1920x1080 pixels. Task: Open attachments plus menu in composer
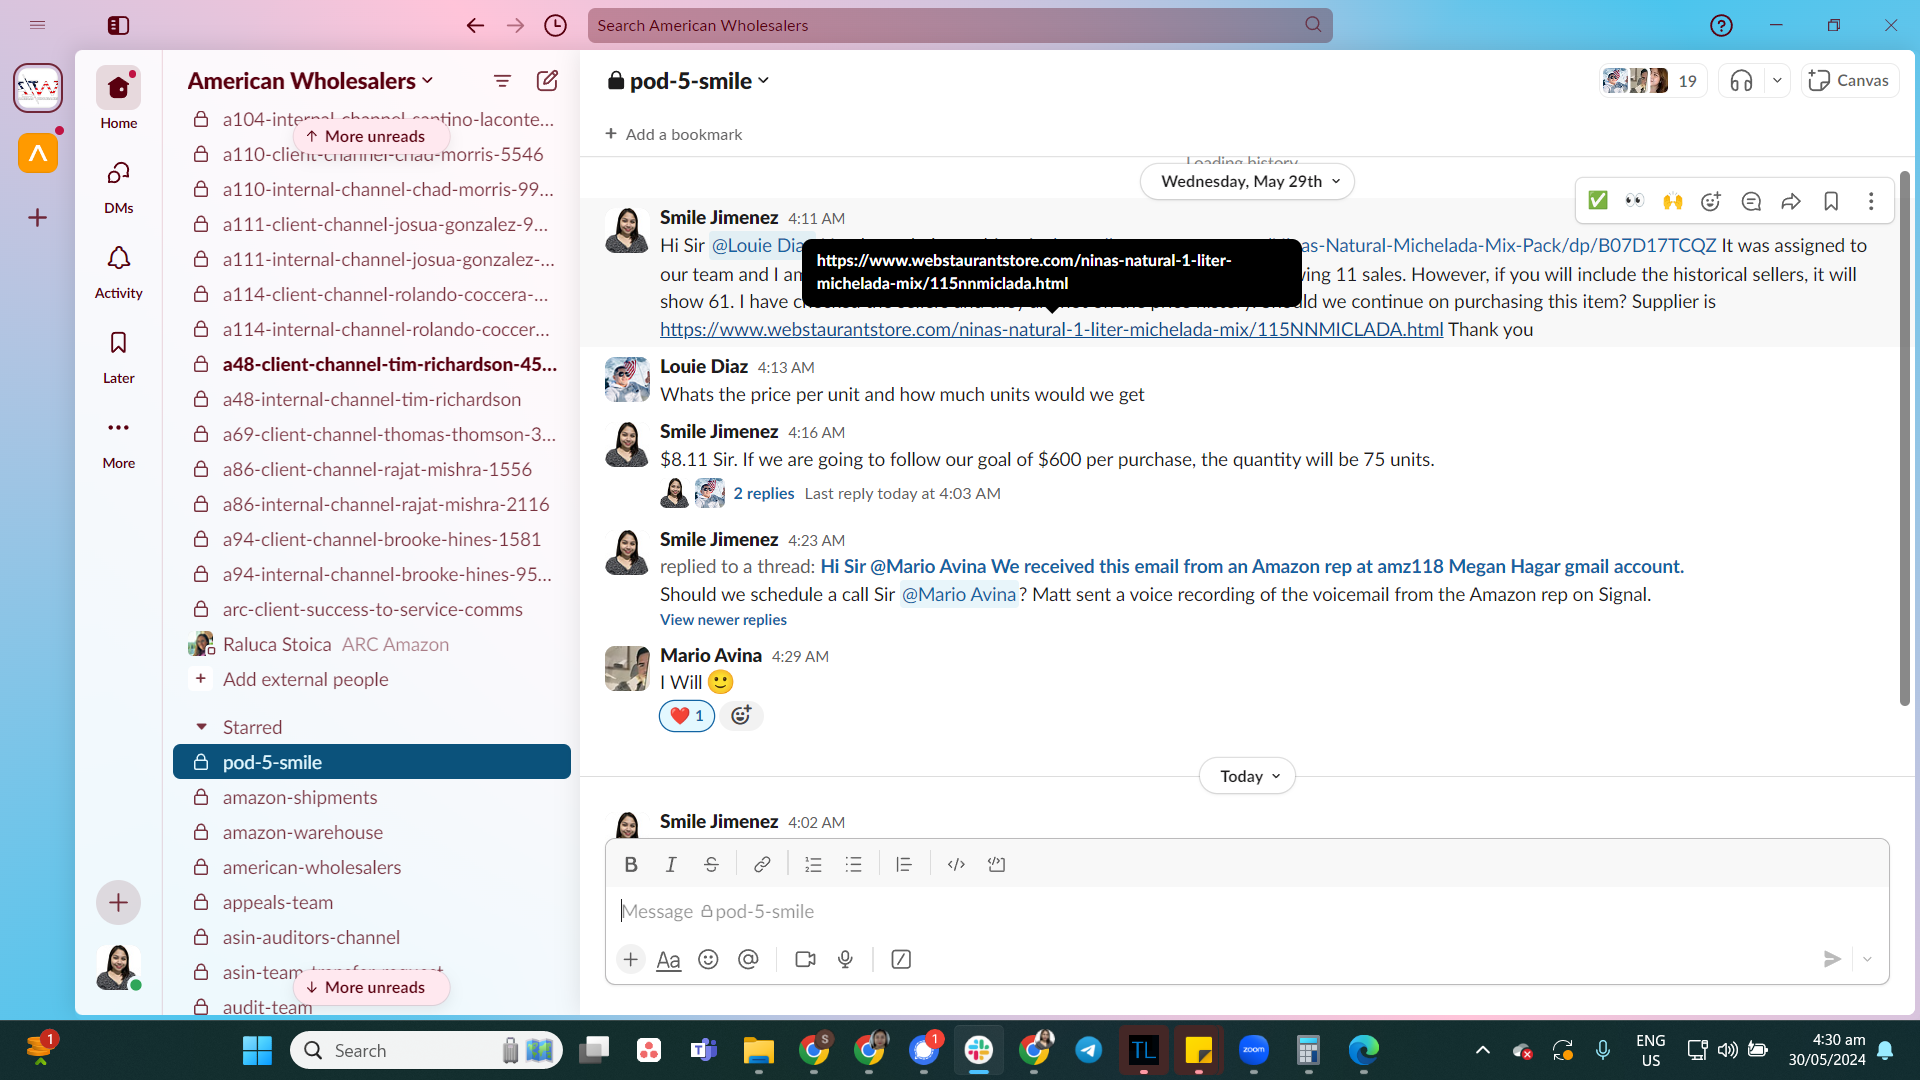(x=630, y=960)
